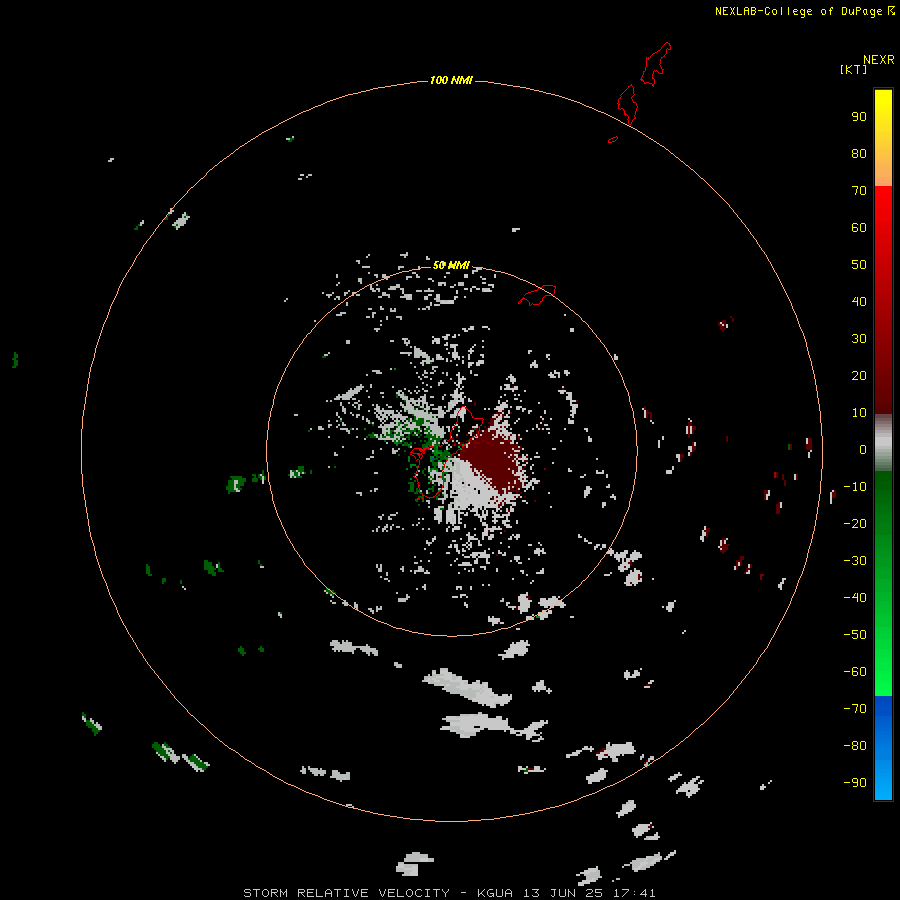Click the 0 value on the velocity scale
The width and height of the screenshot is (900, 900).
tap(863, 449)
